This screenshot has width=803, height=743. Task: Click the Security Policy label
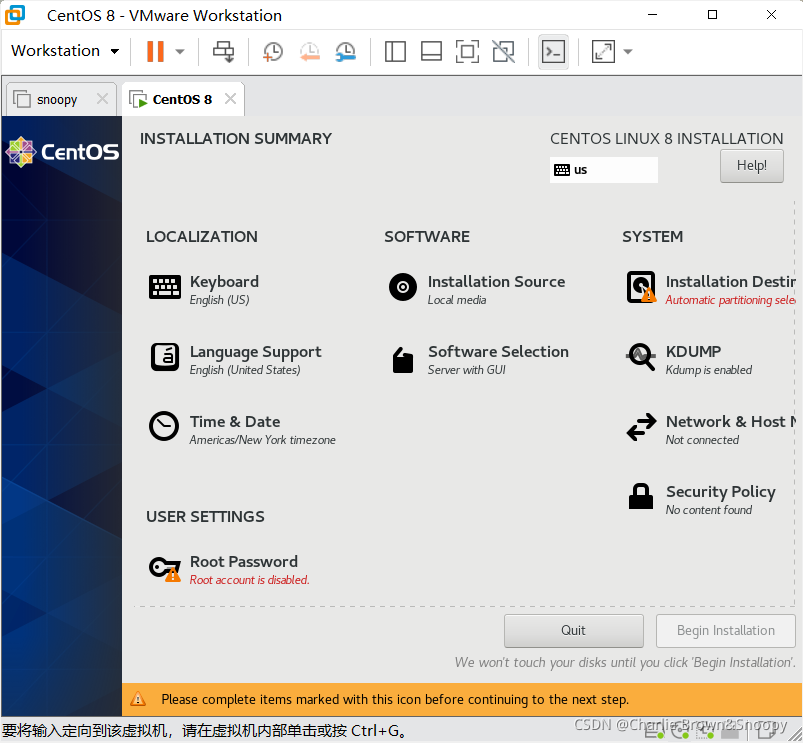tap(721, 492)
